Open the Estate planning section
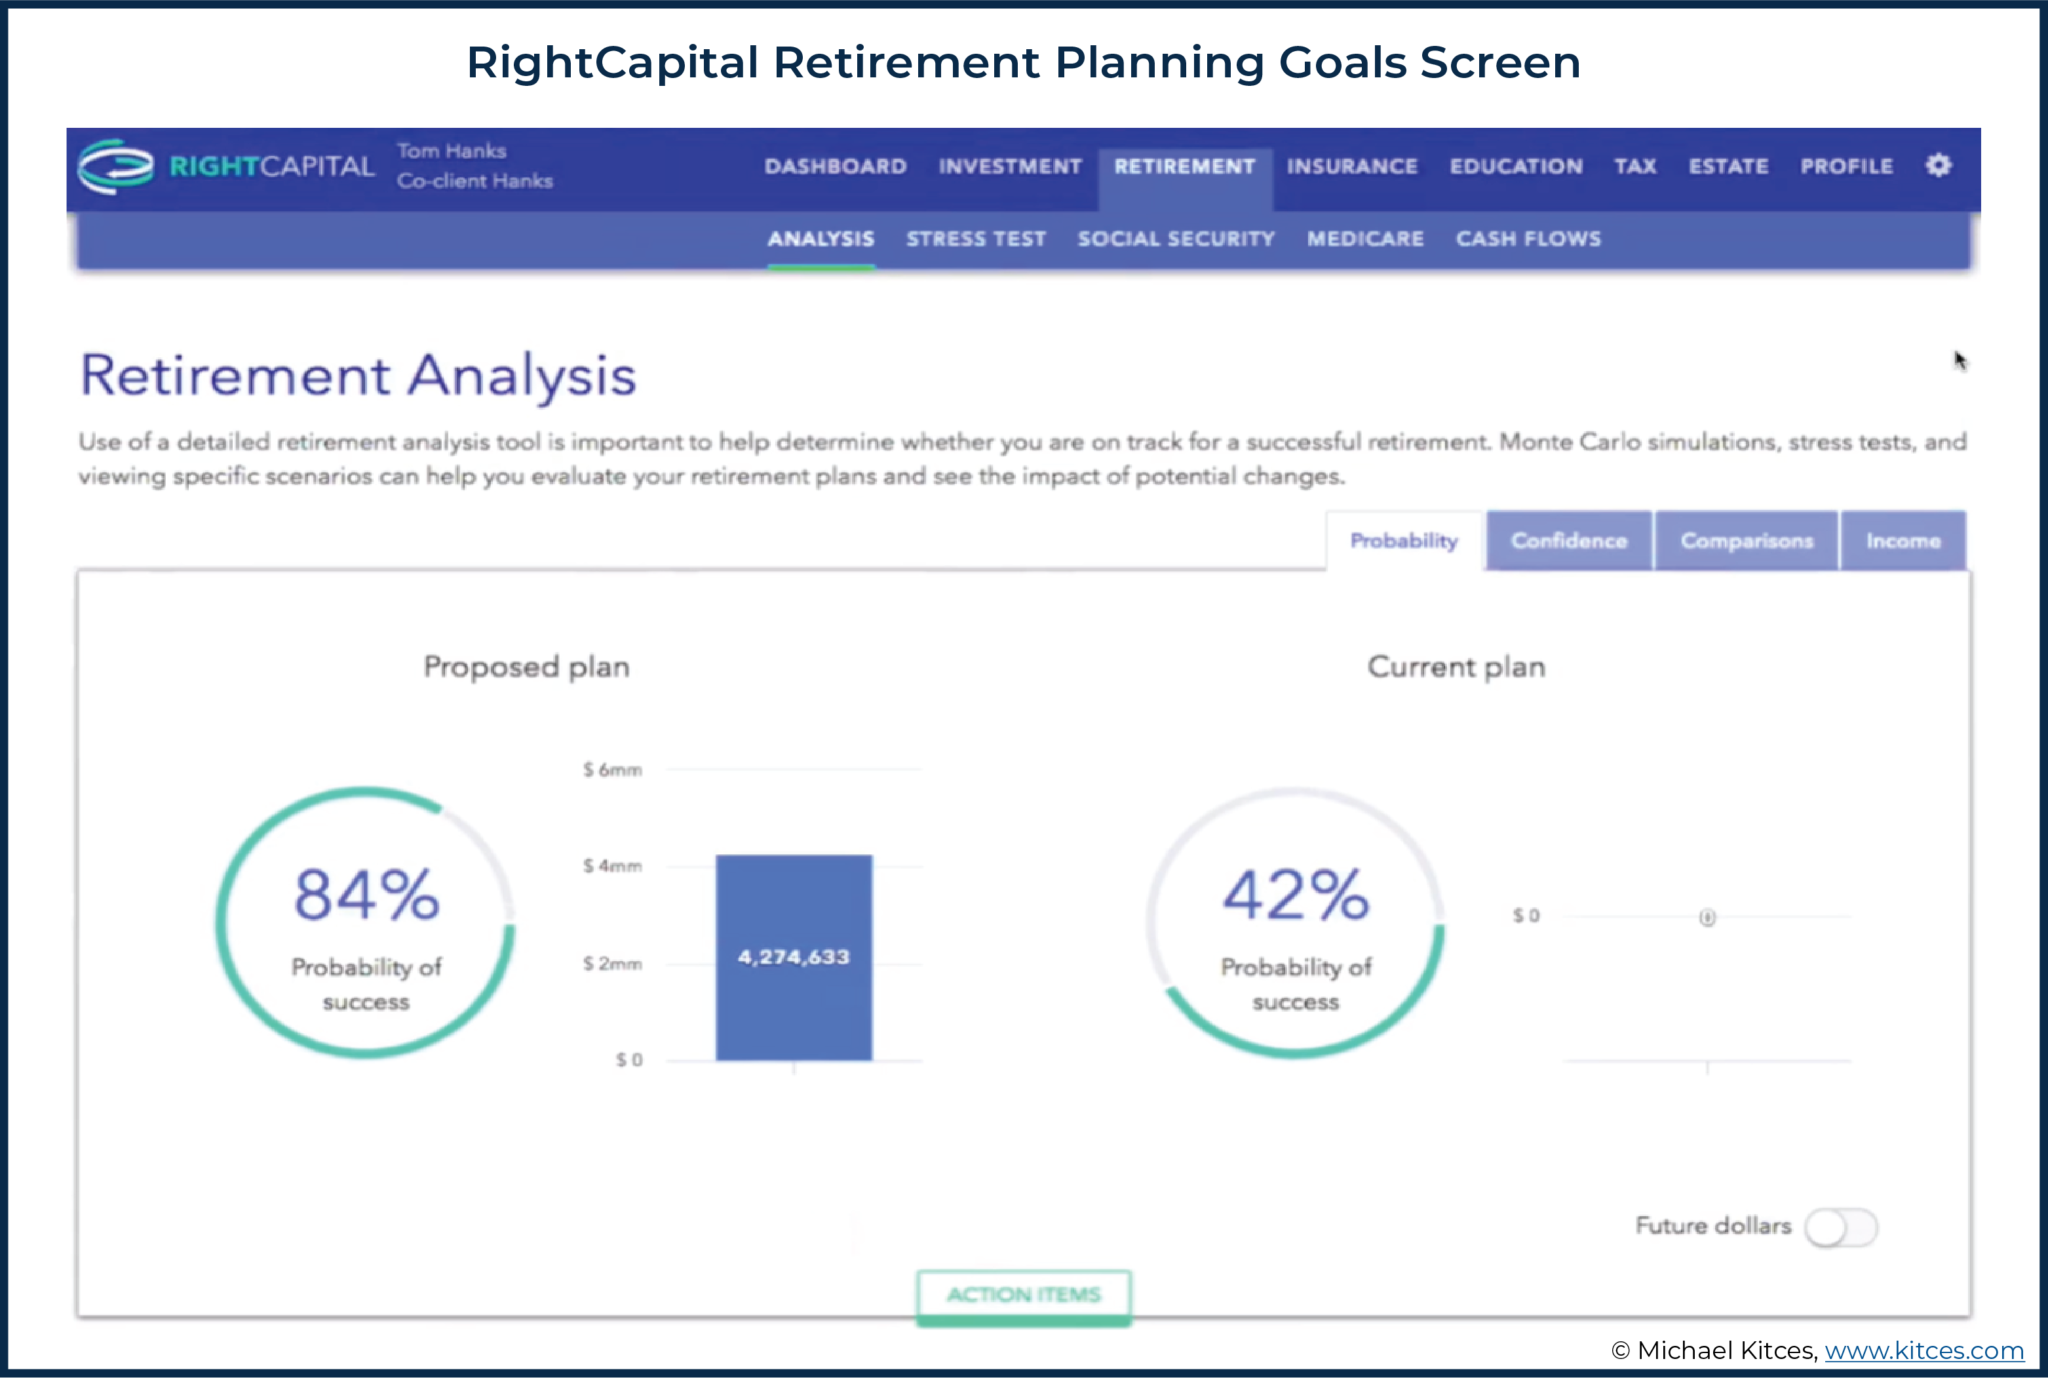The width and height of the screenshot is (2048, 1378). click(1728, 166)
